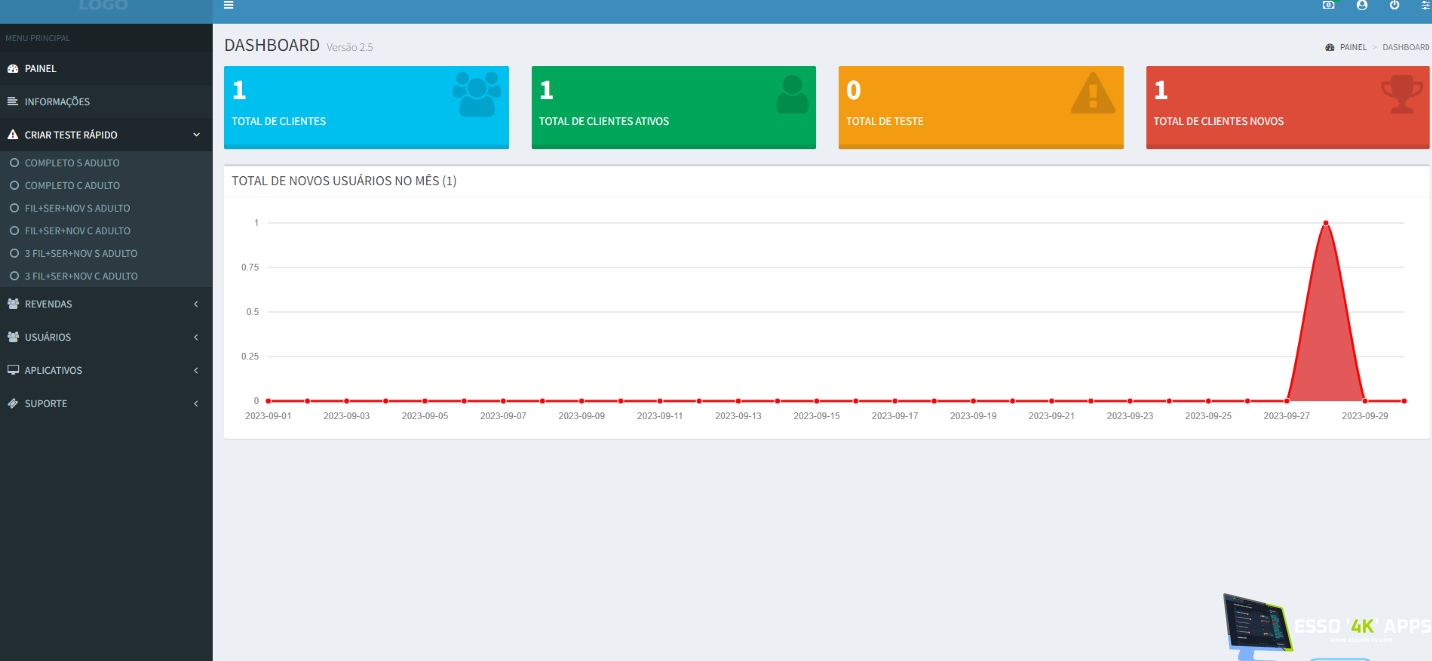Viewport: 1432px width, 661px height.
Task: Open the Informações menu item
Action: point(57,102)
